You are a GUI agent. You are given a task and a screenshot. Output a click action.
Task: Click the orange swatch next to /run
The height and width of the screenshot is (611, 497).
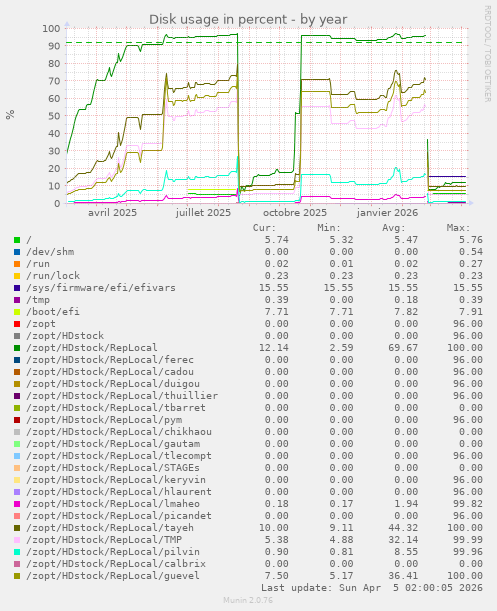click(x=17, y=264)
